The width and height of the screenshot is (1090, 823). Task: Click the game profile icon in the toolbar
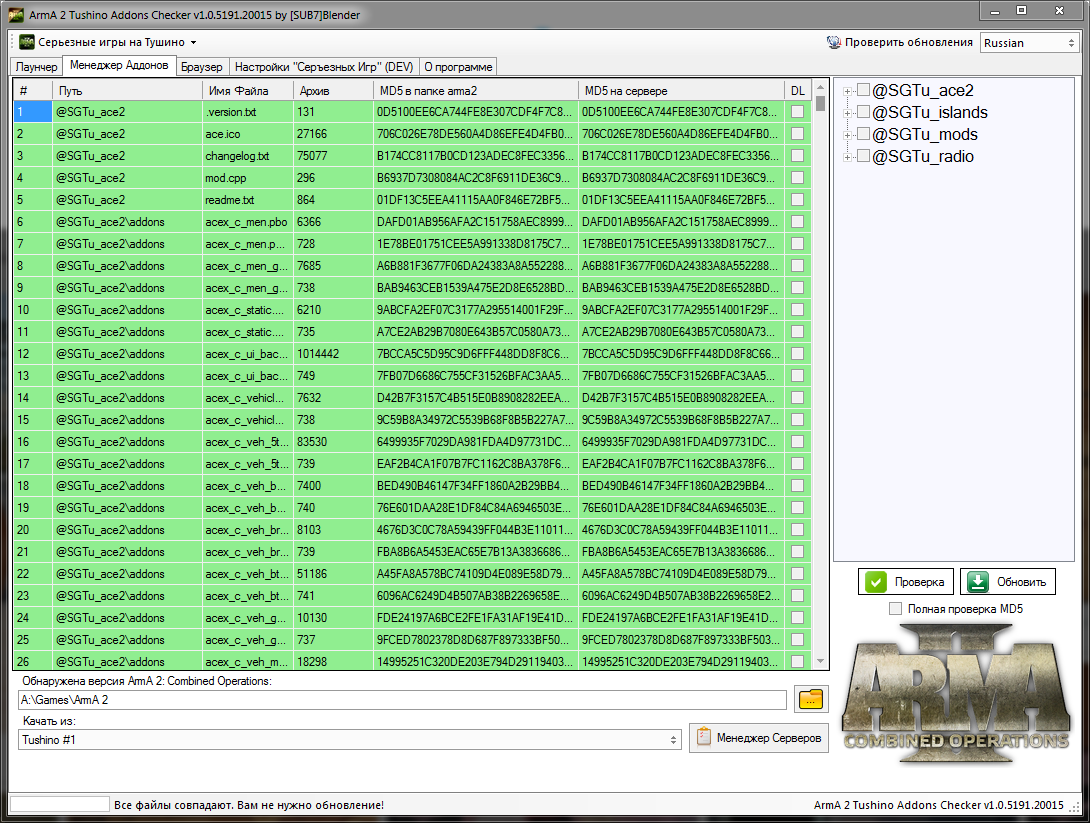click(x=26, y=42)
